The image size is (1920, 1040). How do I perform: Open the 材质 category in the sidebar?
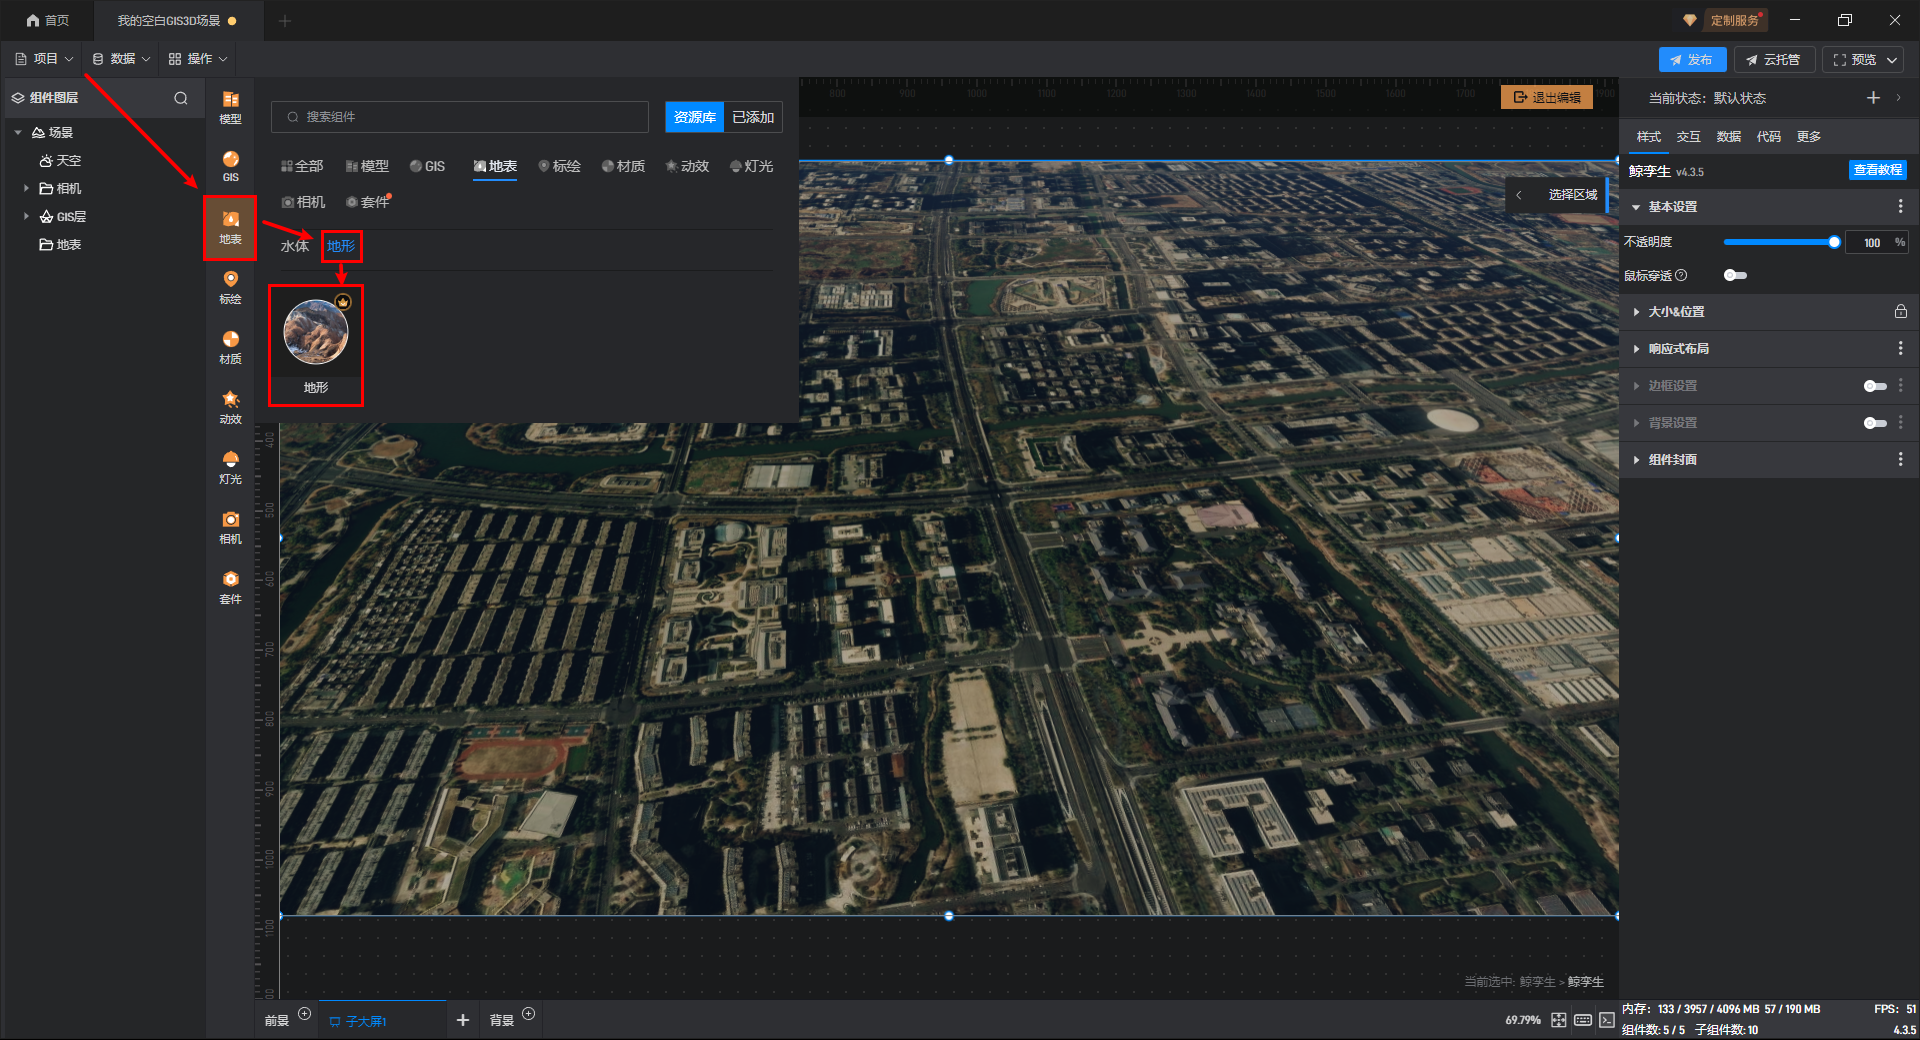pos(230,347)
